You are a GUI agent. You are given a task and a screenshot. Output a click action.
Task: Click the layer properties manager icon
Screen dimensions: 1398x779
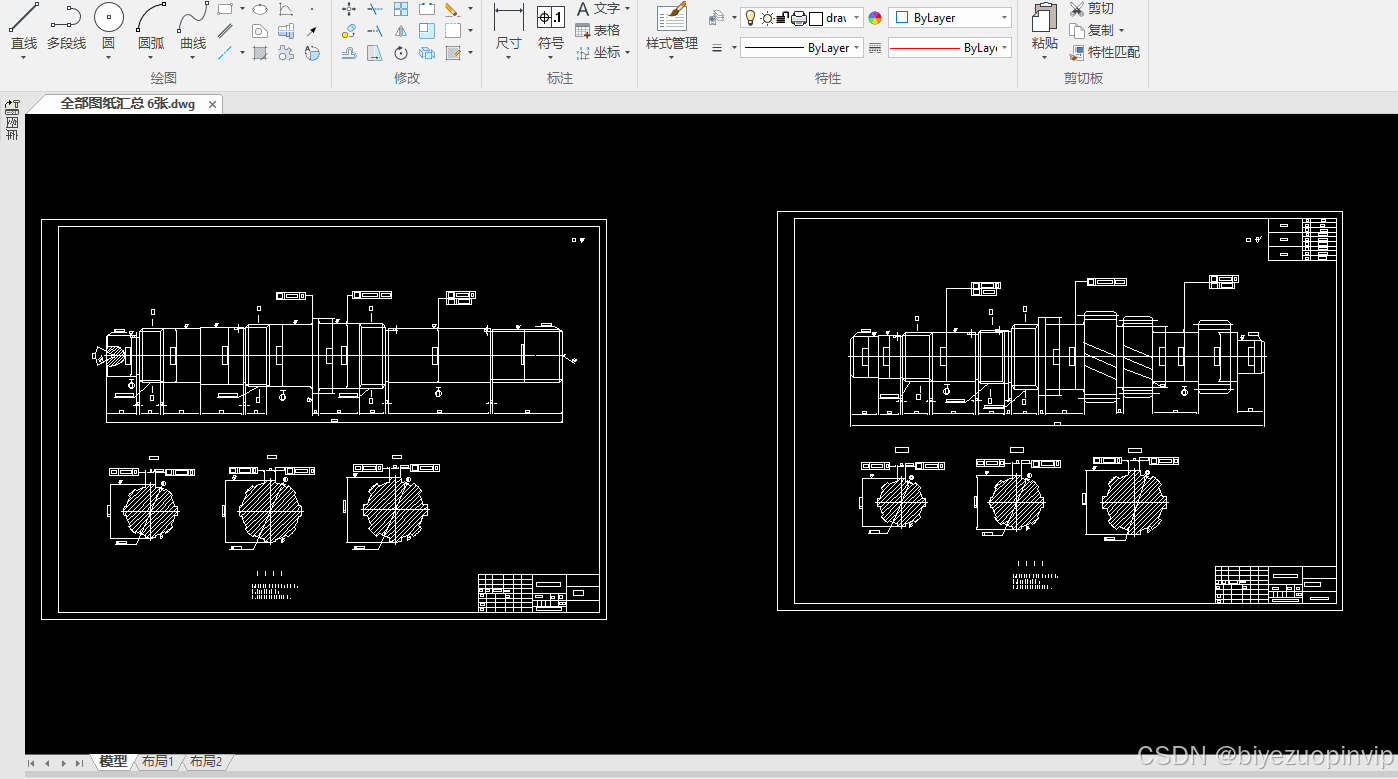[716, 18]
